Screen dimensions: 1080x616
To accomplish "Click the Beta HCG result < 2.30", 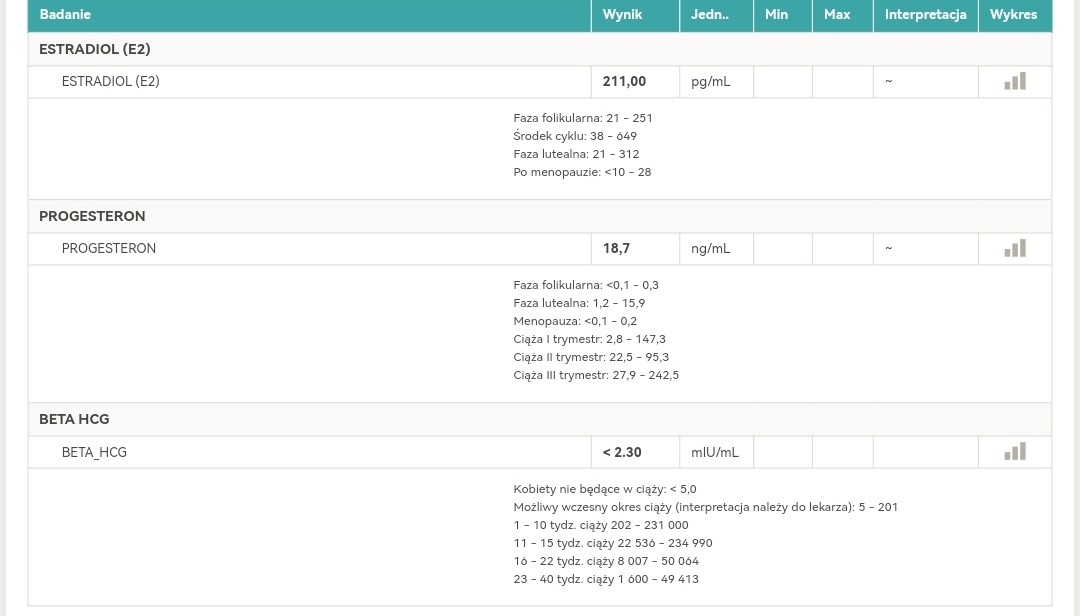I will [622, 452].
